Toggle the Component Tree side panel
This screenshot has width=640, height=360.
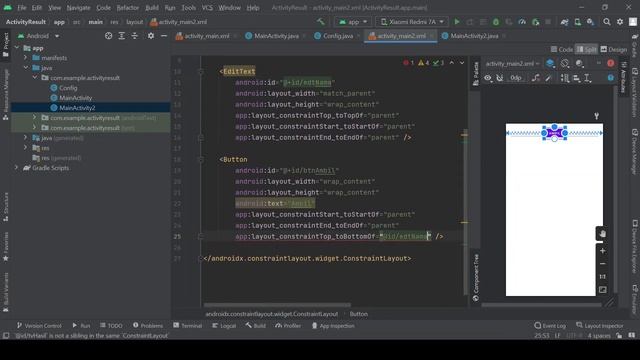(476, 277)
